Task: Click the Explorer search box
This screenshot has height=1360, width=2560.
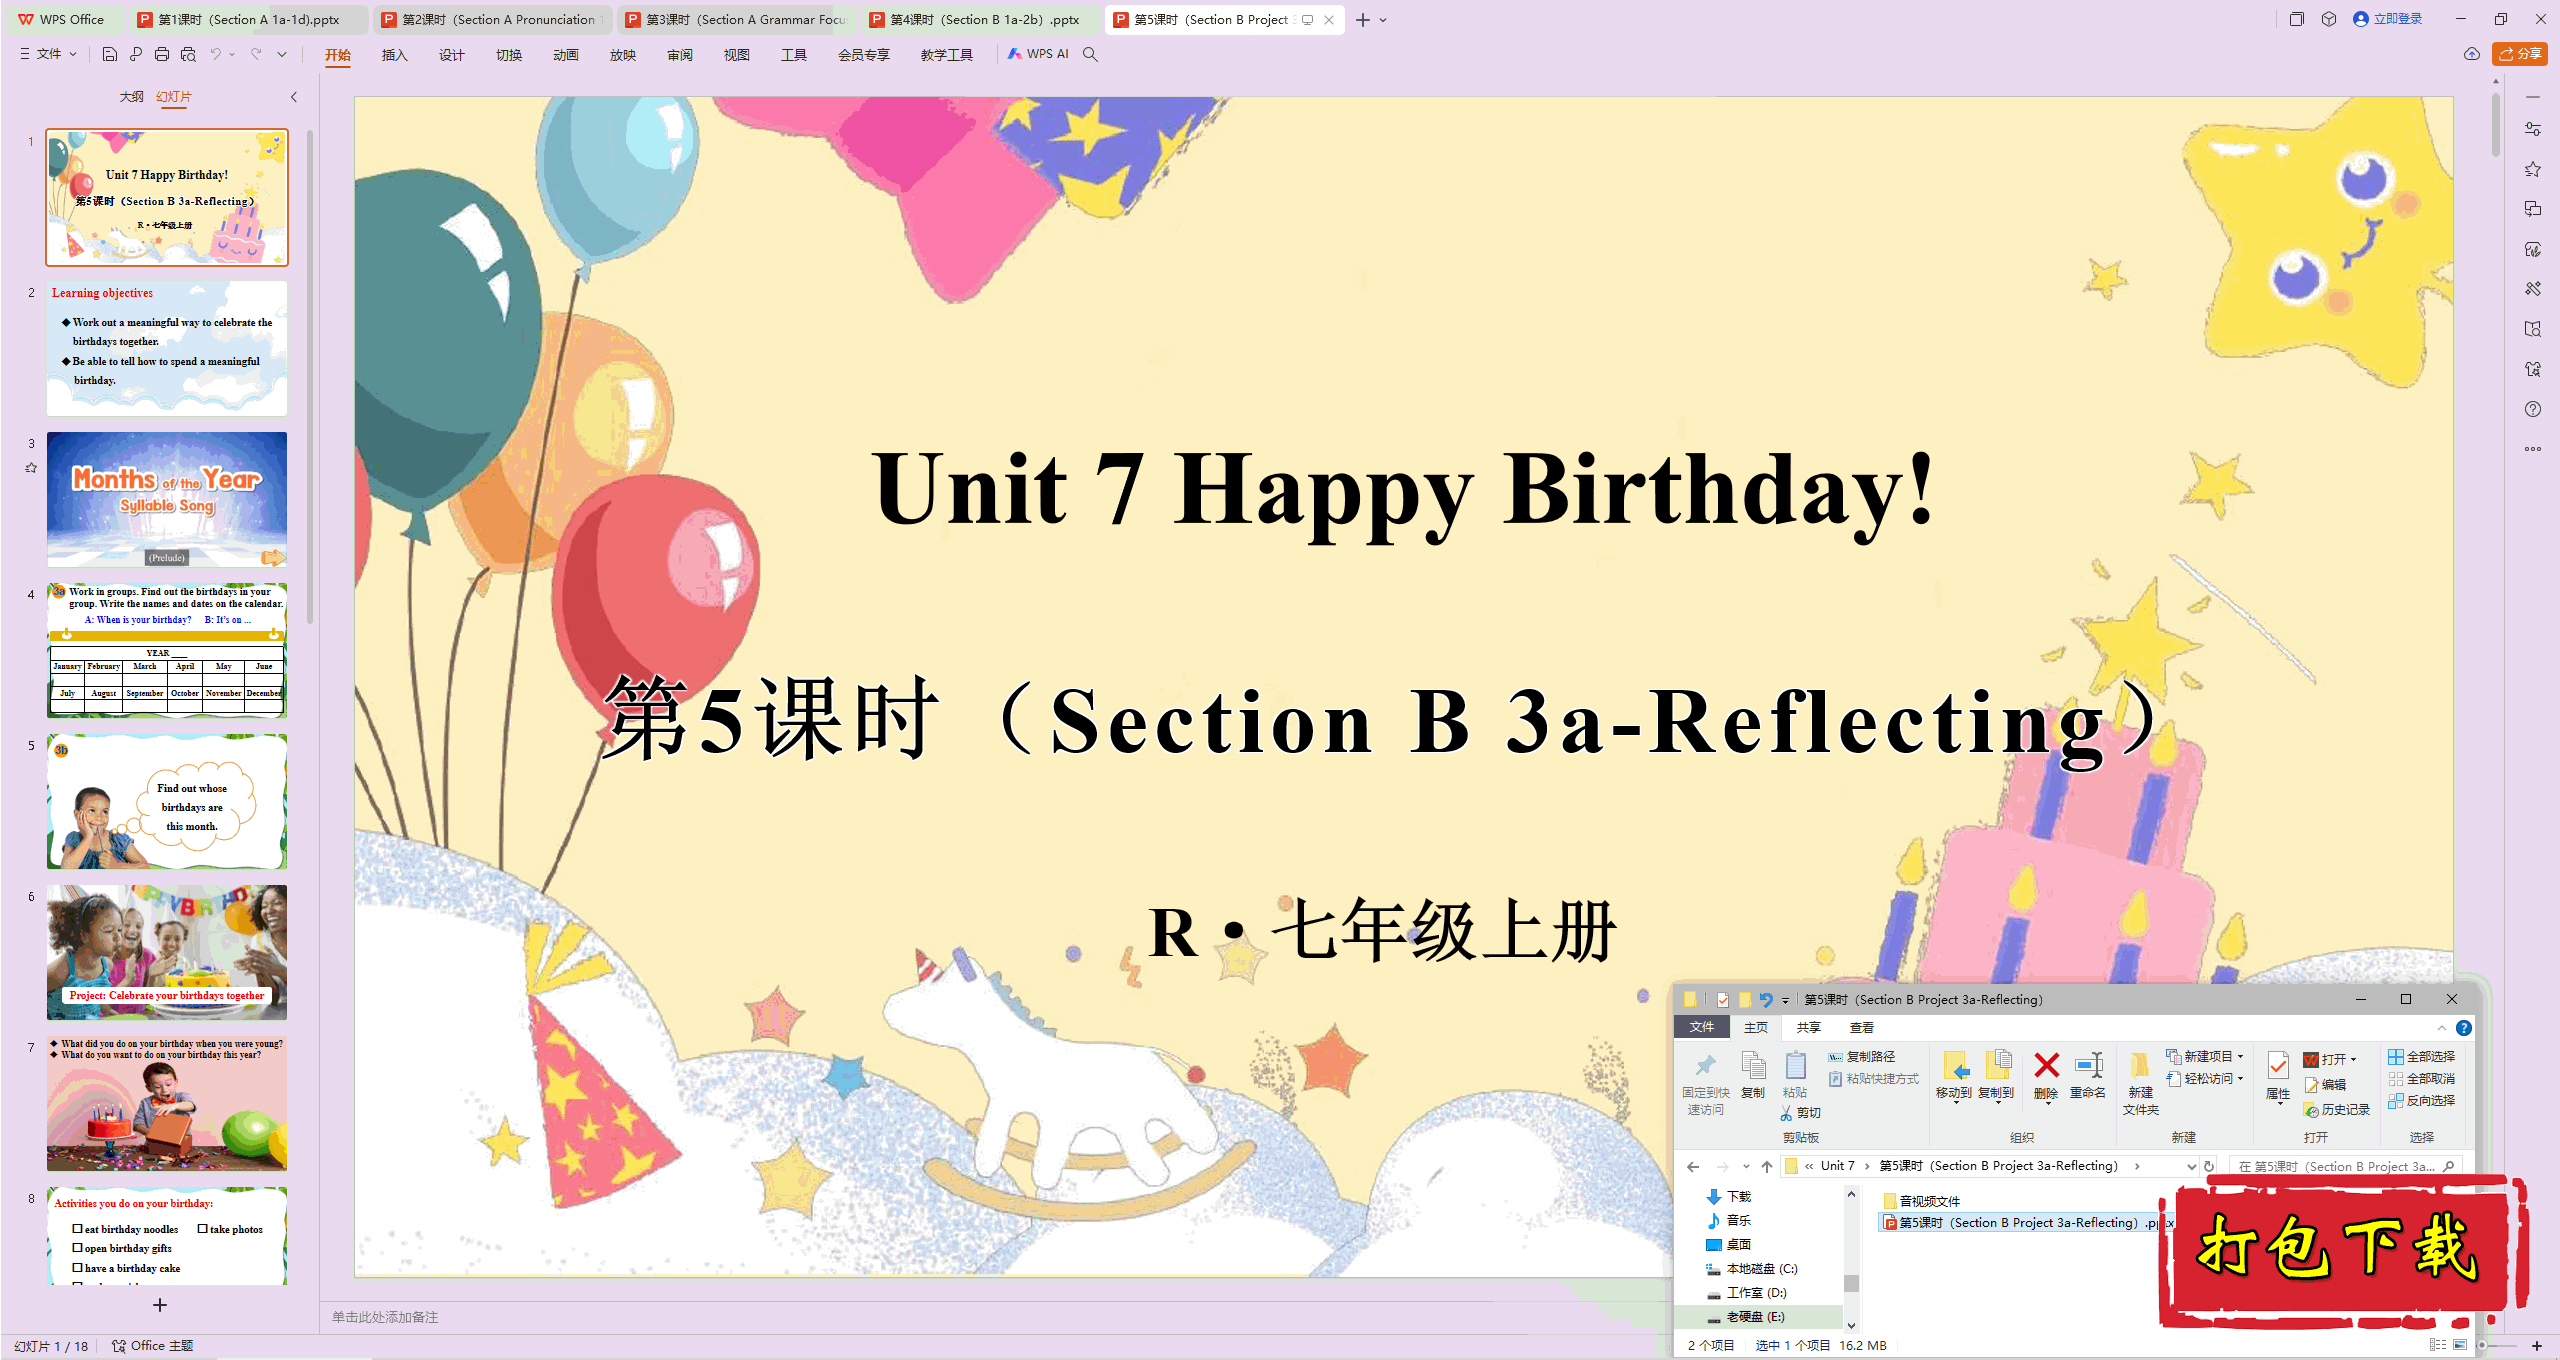Action: [2347, 1166]
